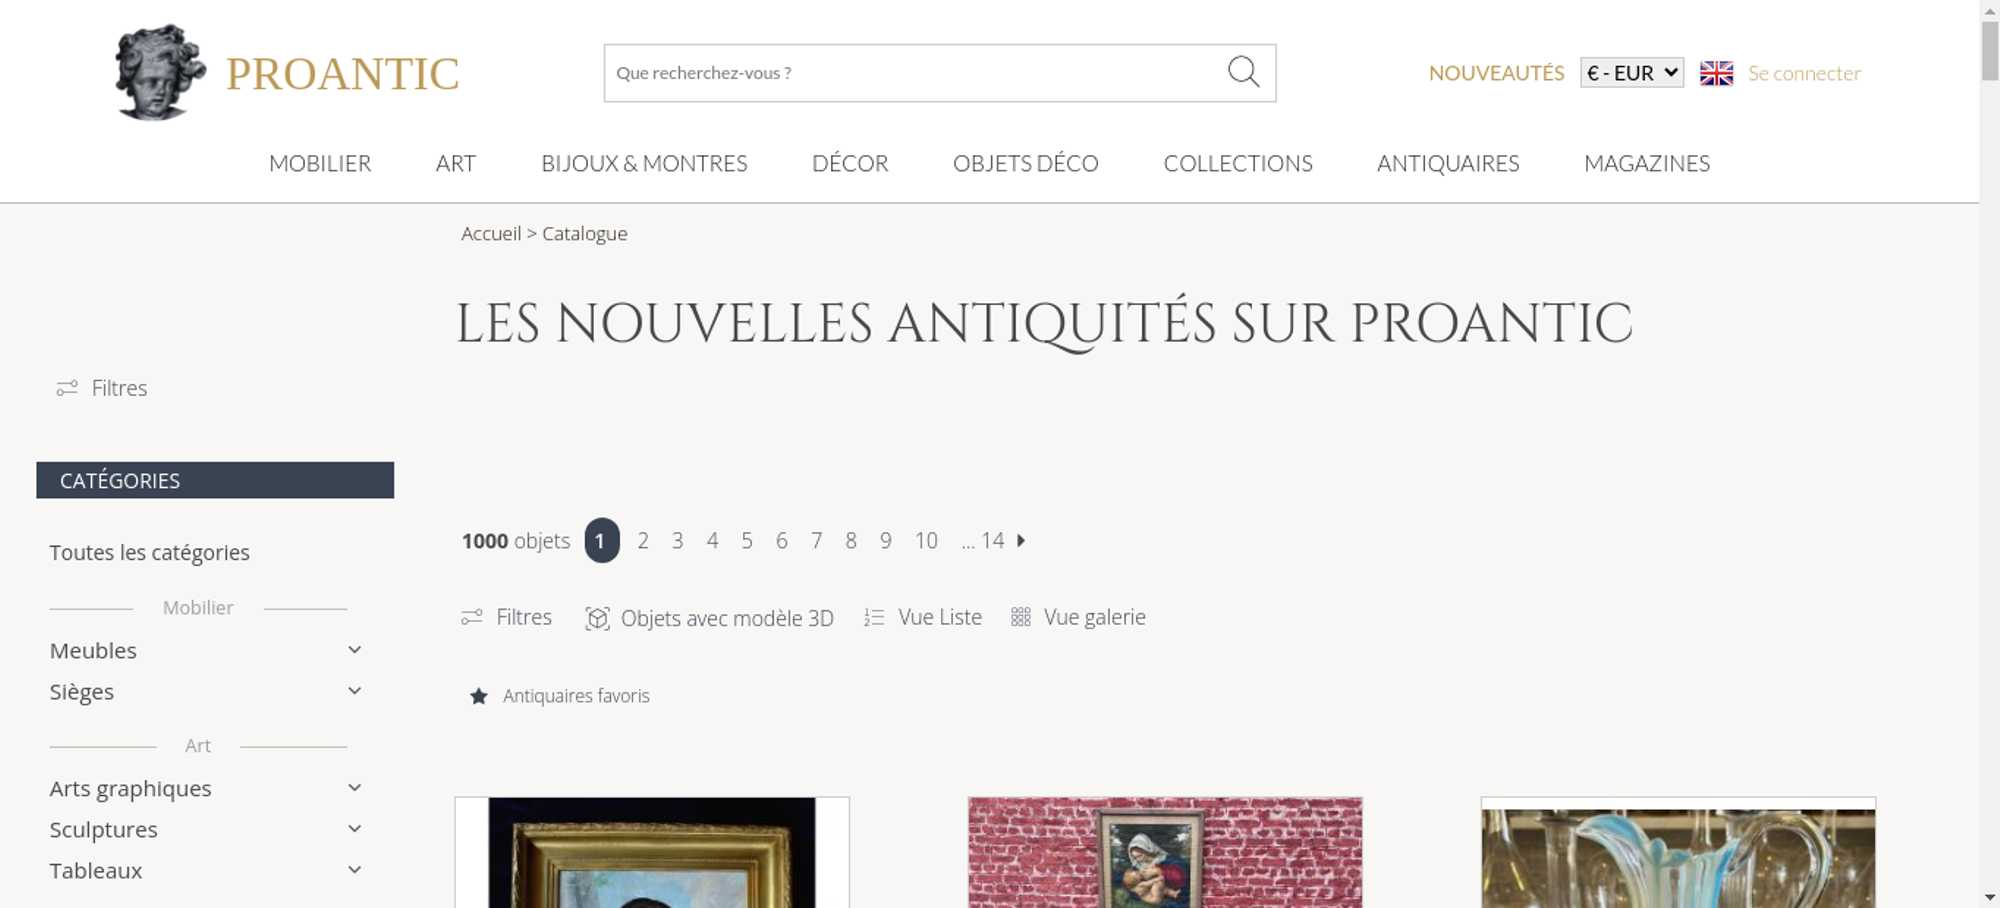Go to next page arrow in pagination
This screenshot has width=2000, height=908.
click(x=1021, y=540)
